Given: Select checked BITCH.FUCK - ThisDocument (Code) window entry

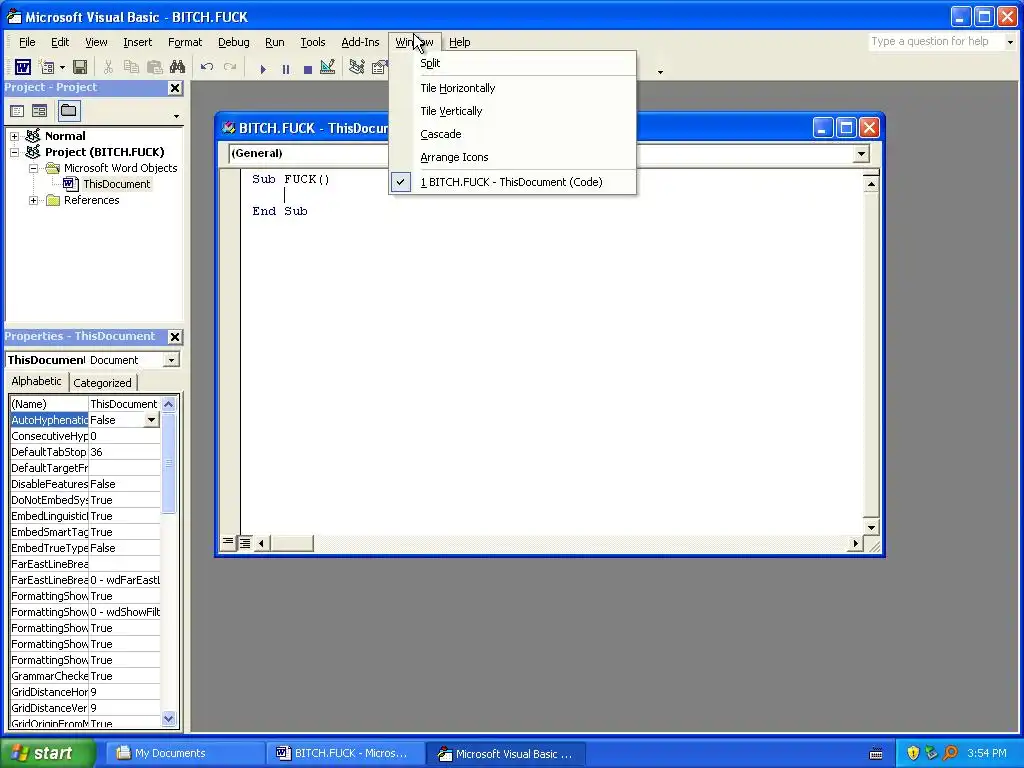Looking at the screenshot, I should point(513,182).
